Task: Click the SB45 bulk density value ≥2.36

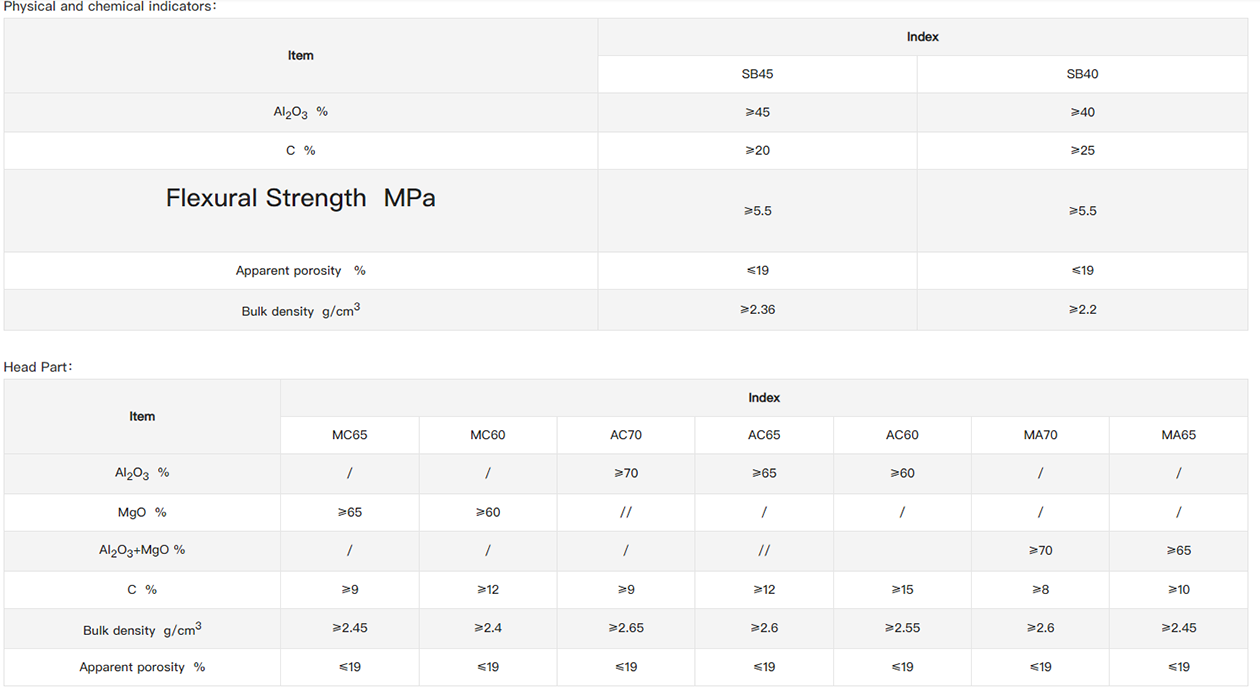Action: coord(757,310)
